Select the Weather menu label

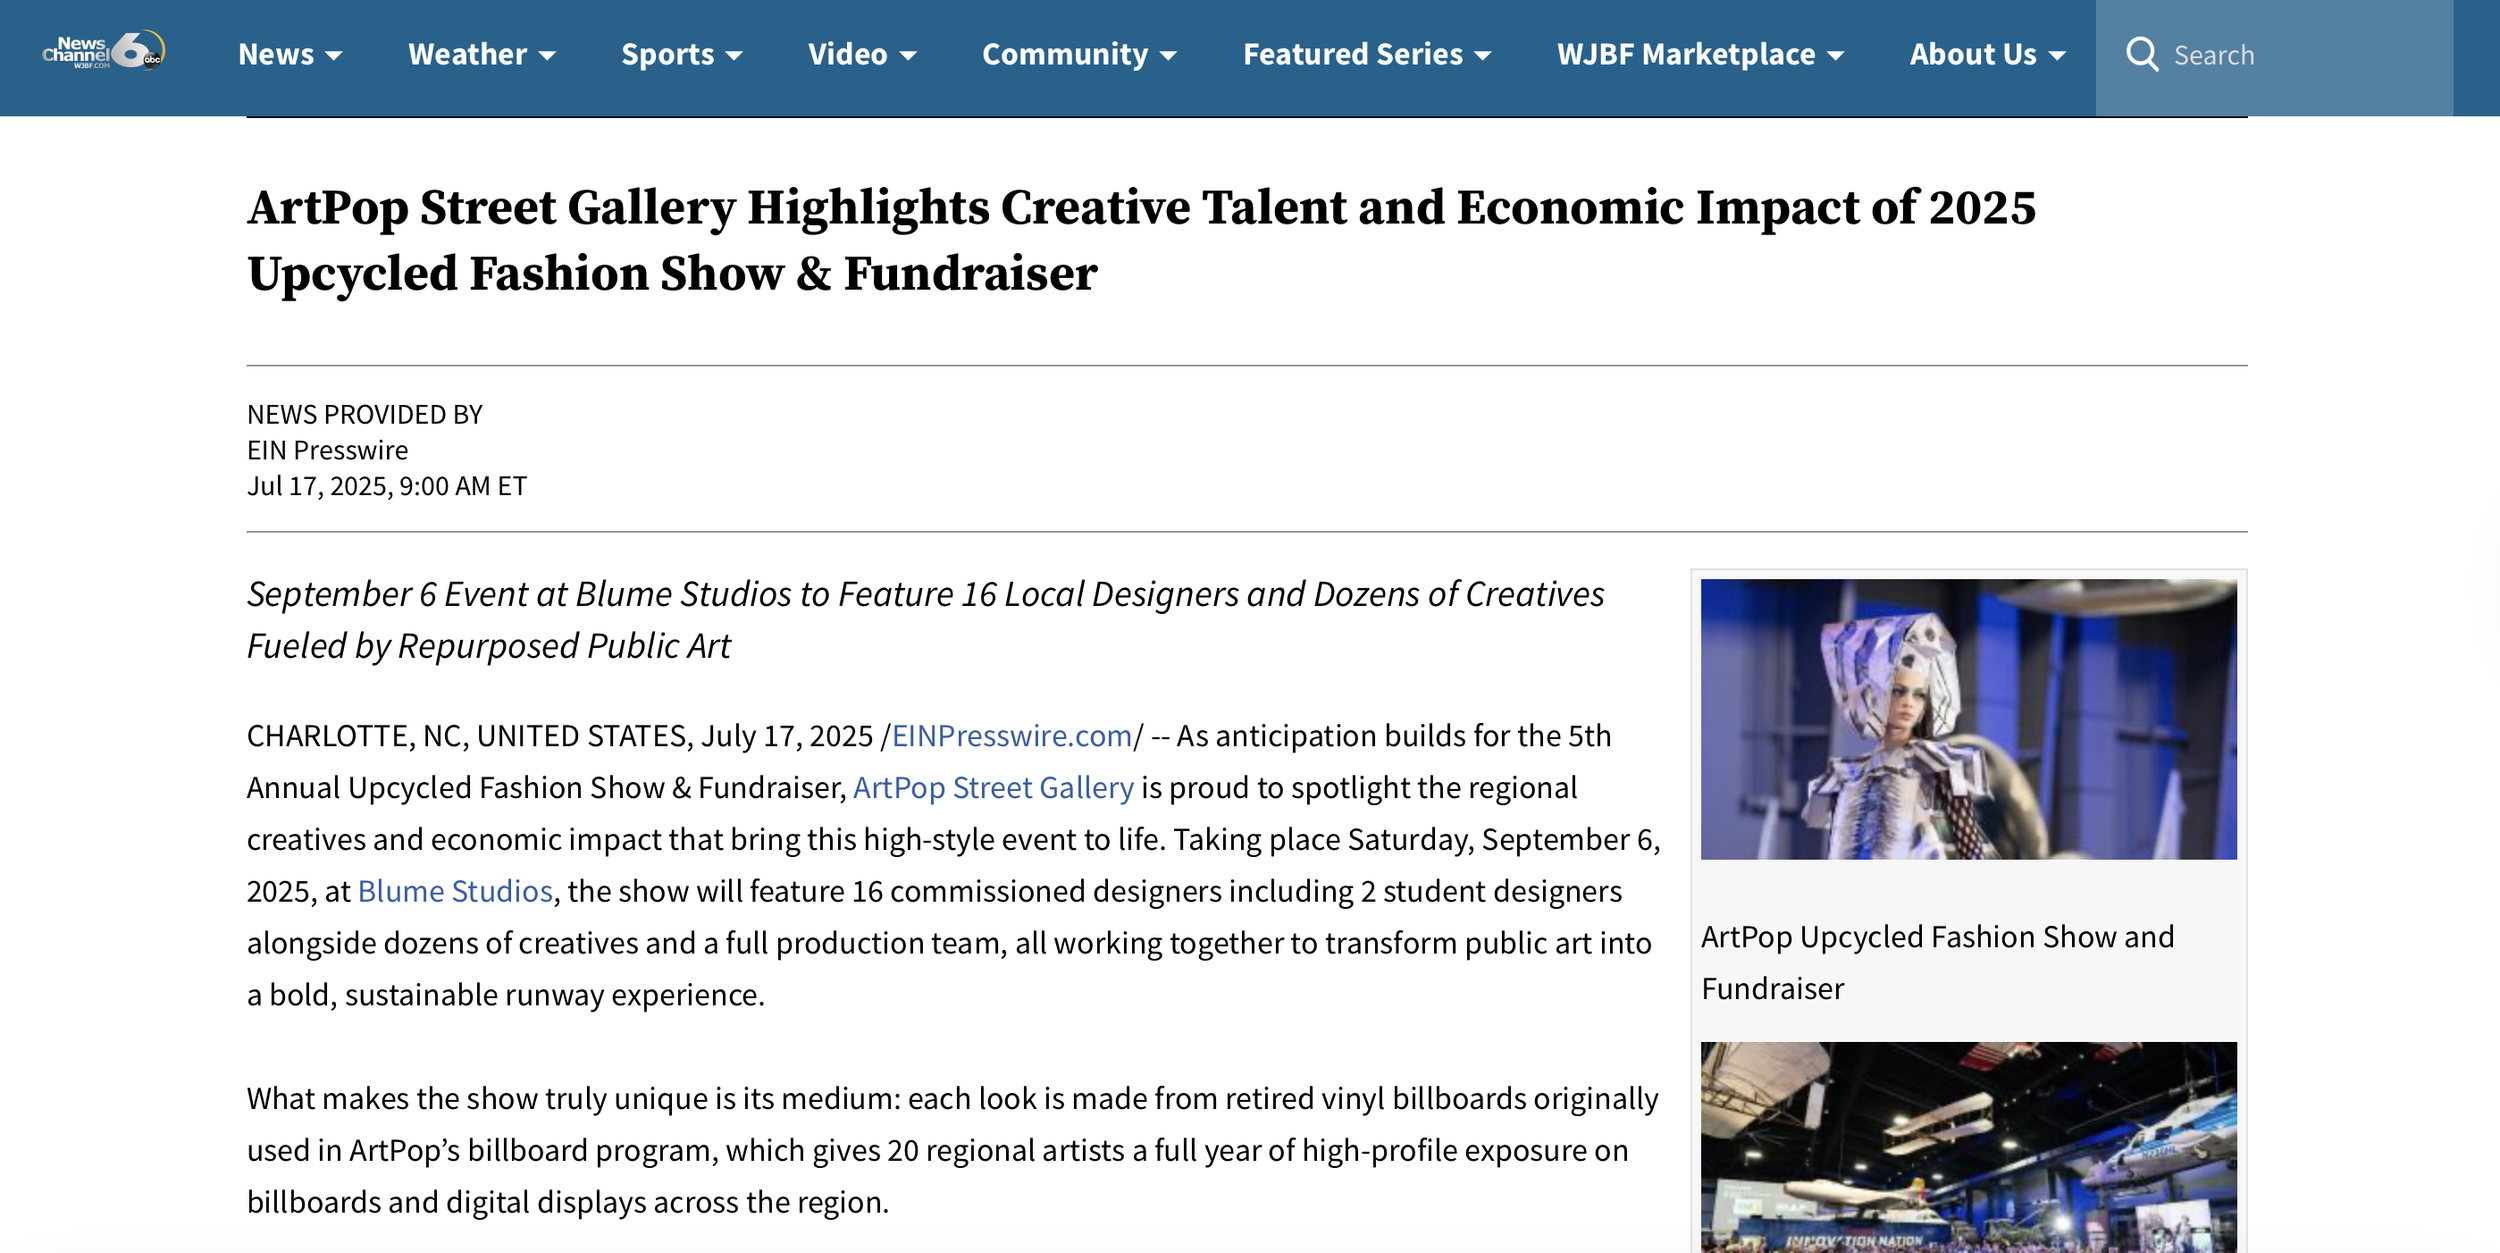(x=467, y=54)
